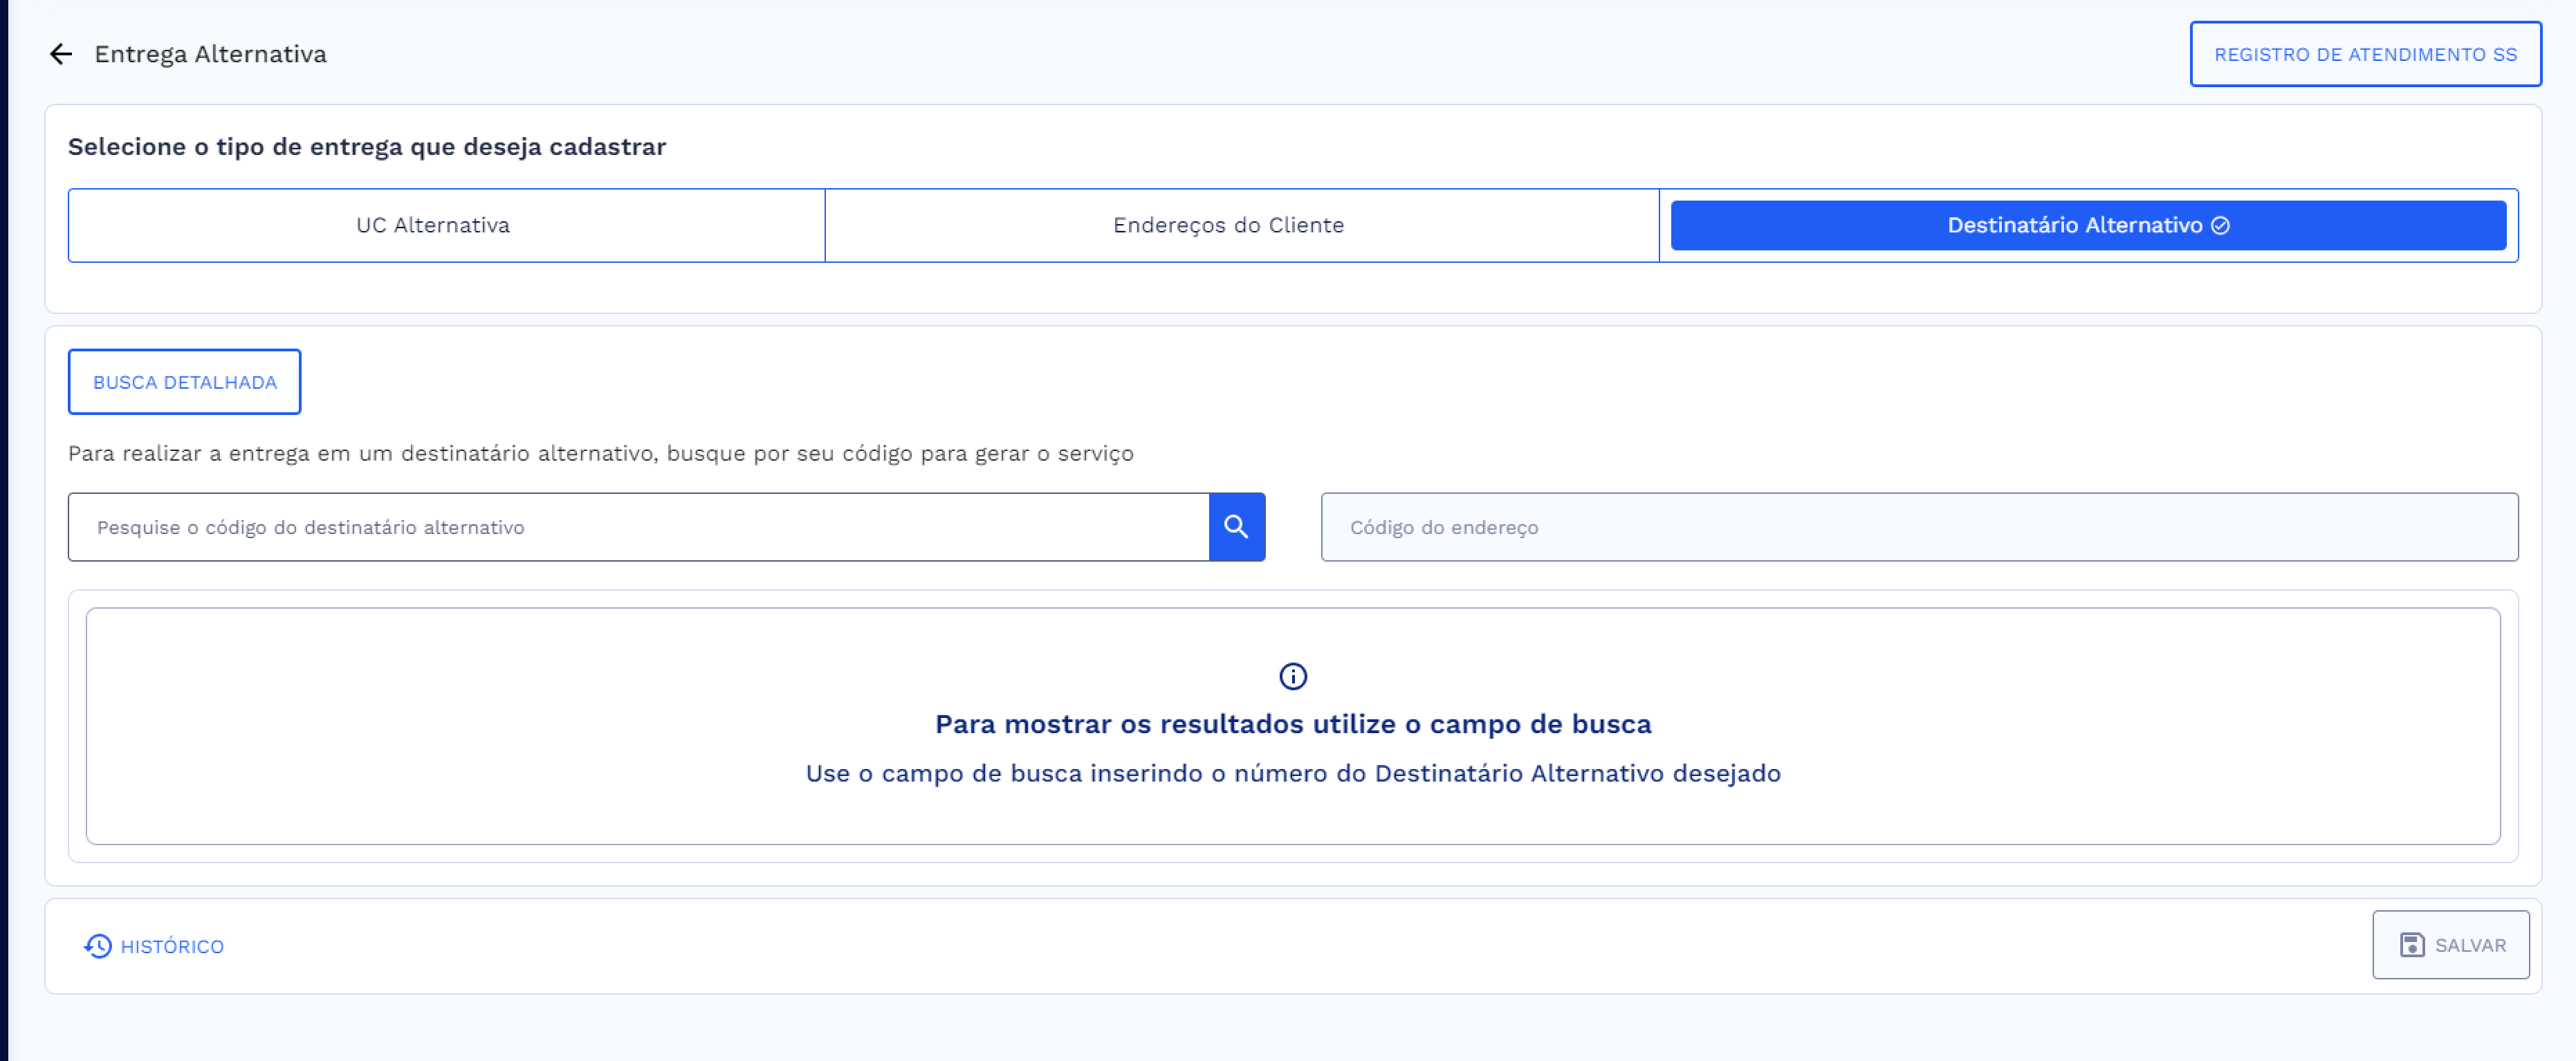Switch to the UC Alternativa tab
Image resolution: width=2576 pixels, height=1061 pixels.
pyautogui.click(x=434, y=225)
